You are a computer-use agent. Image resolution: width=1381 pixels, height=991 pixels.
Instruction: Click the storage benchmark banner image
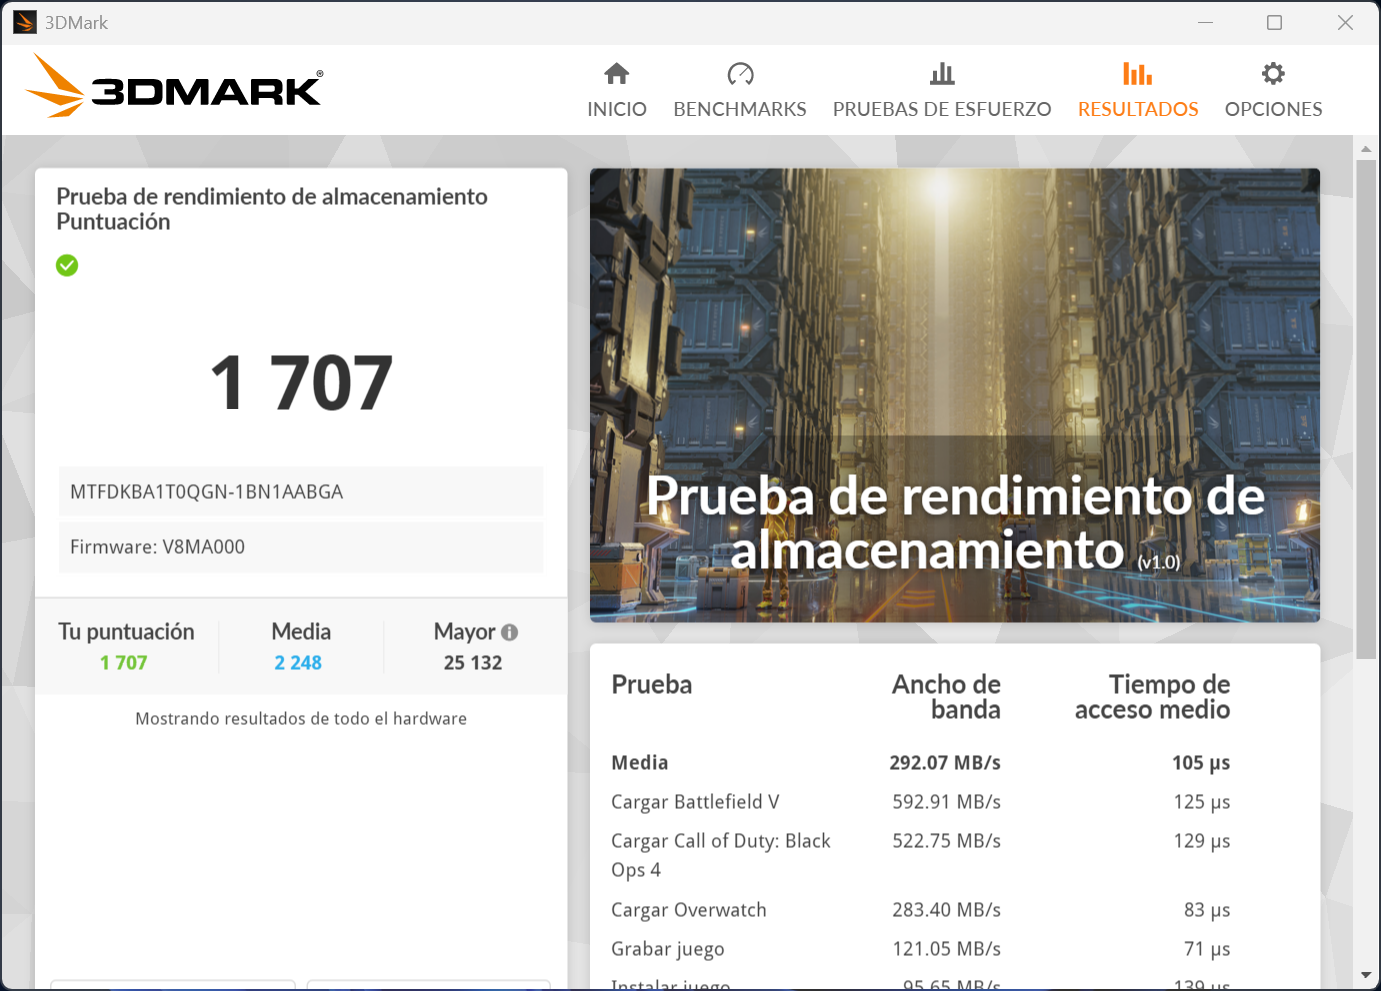(955, 395)
